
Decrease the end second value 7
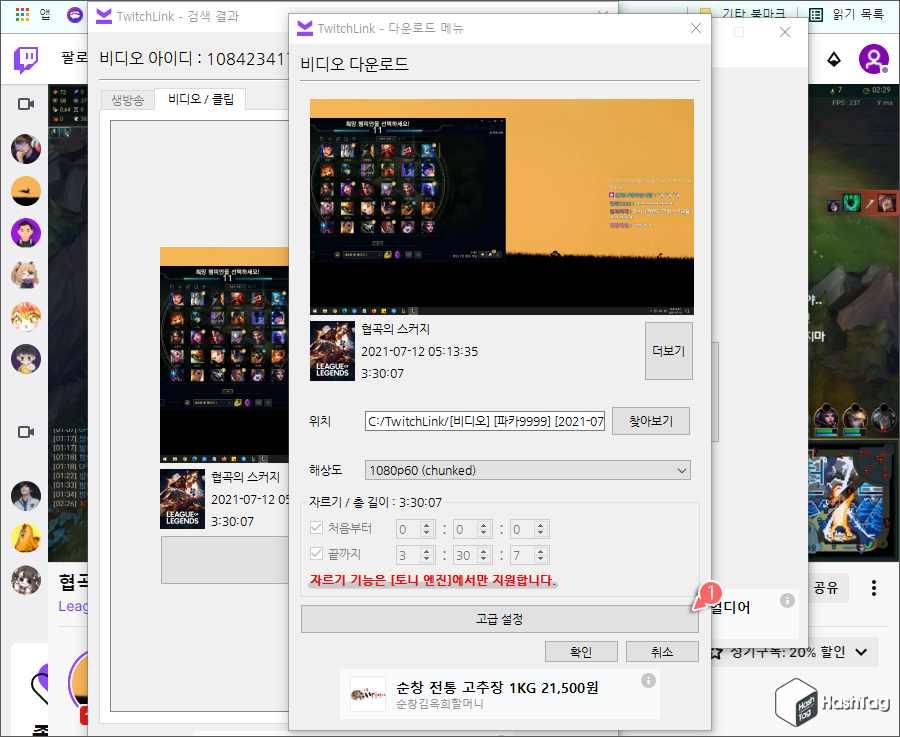tap(540, 559)
